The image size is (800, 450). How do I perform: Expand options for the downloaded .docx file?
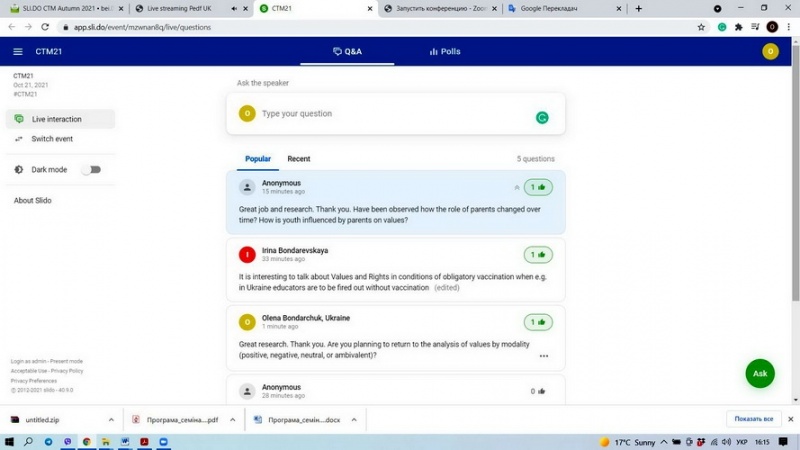[355, 419]
